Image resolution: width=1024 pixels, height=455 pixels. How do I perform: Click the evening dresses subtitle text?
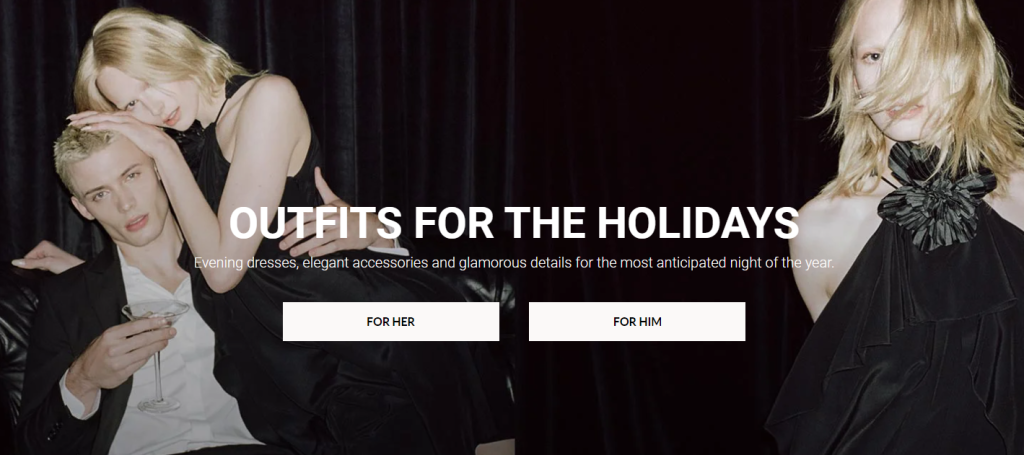point(514,263)
